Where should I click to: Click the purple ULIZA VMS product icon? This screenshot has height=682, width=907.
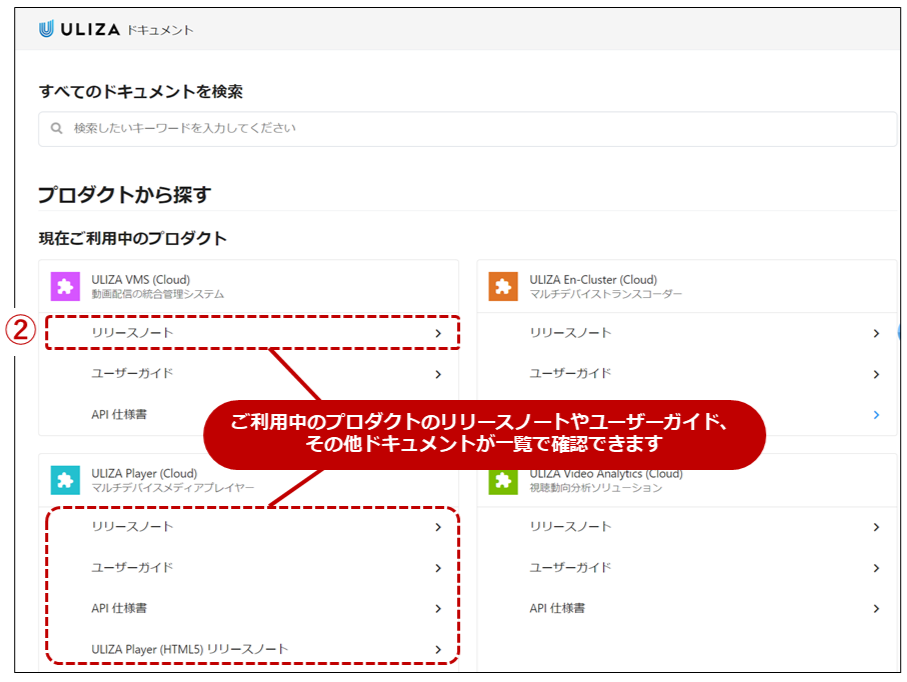click(x=65, y=286)
